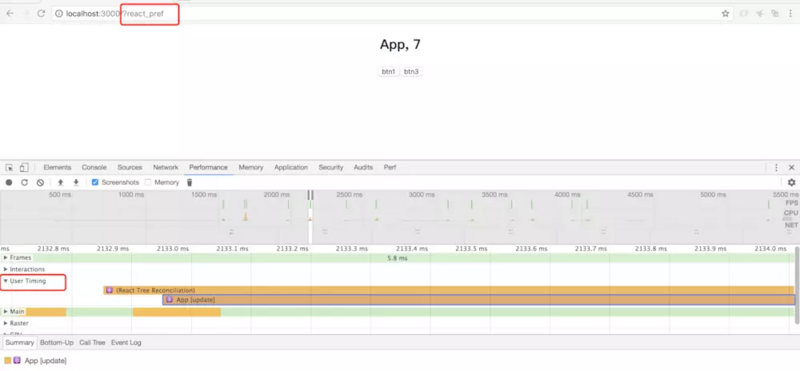This screenshot has width=800, height=371.
Task: Collect garbage with the trash can icon
Action: (189, 182)
